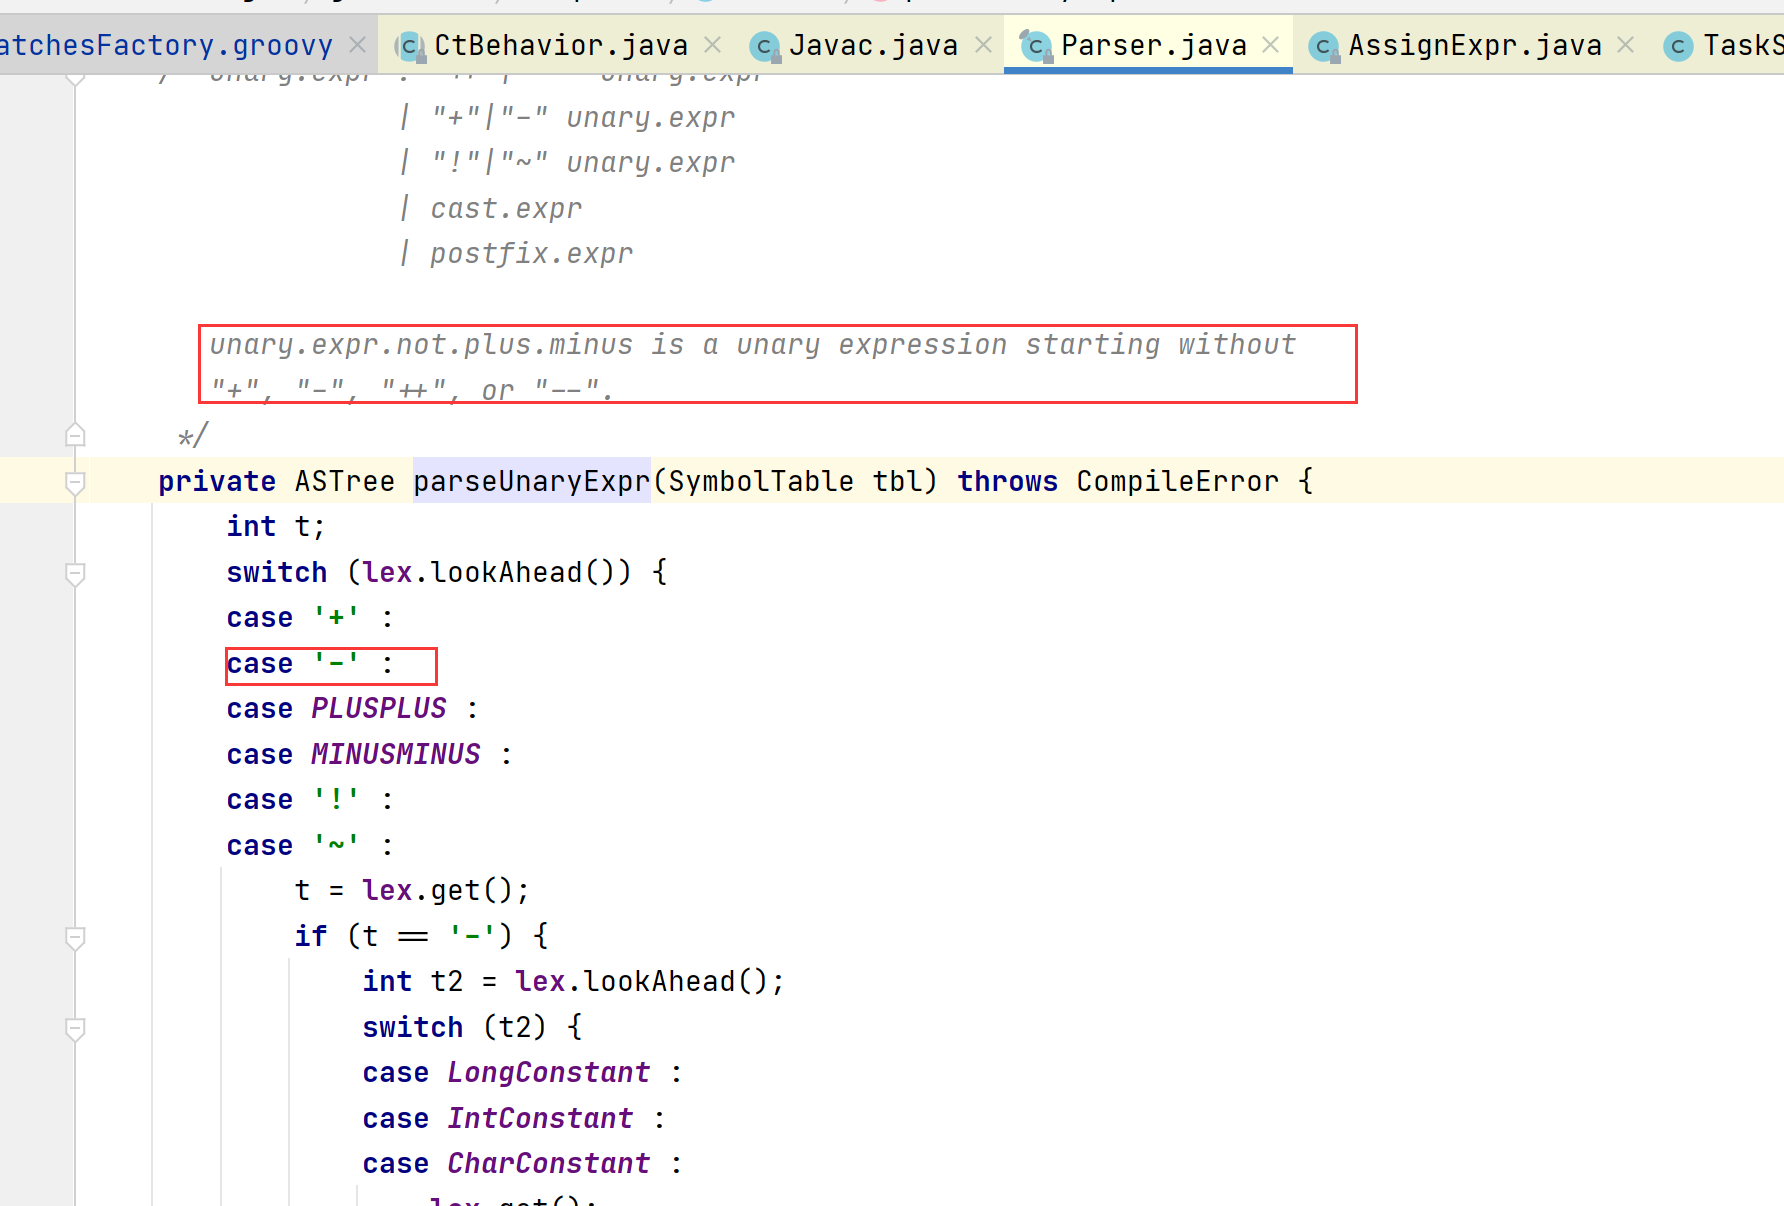Collapse the inner switch (t2) fold region
This screenshot has height=1206, width=1784.
tap(75, 1028)
